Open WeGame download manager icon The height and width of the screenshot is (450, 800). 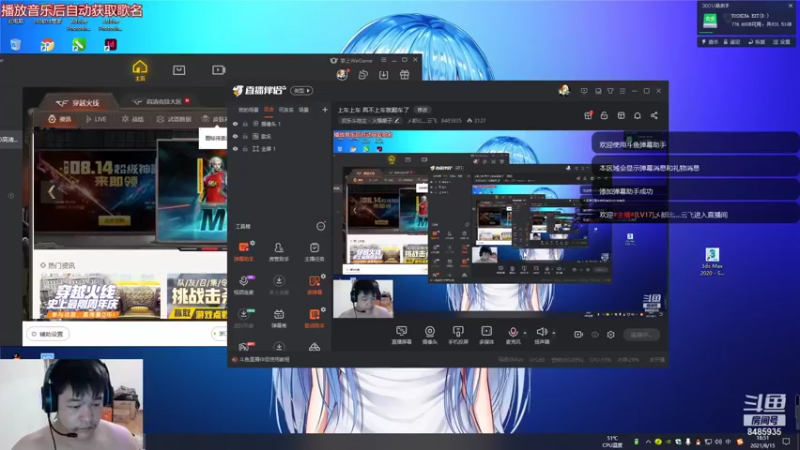pyautogui.click(x=384, y=75)
